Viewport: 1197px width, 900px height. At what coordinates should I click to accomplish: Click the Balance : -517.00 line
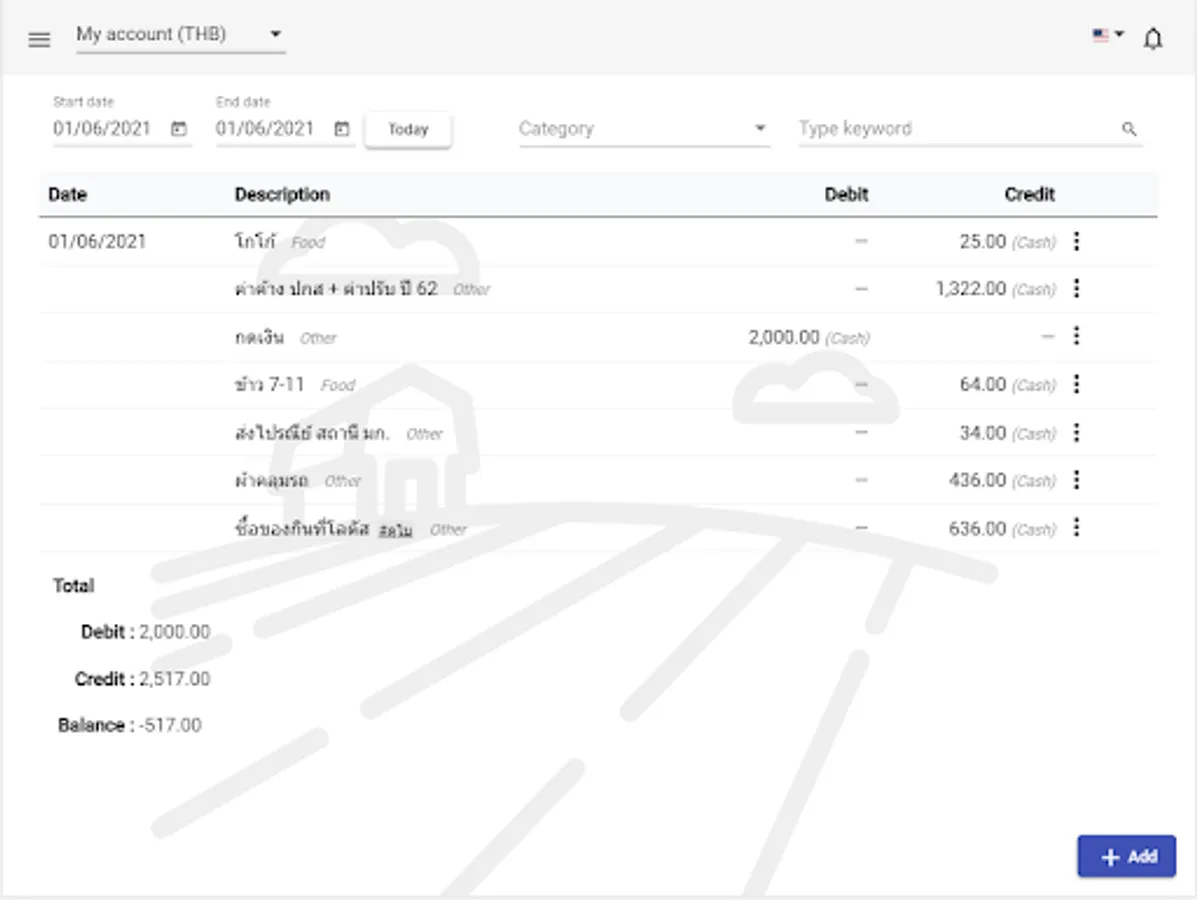click(x=130, y=725)
